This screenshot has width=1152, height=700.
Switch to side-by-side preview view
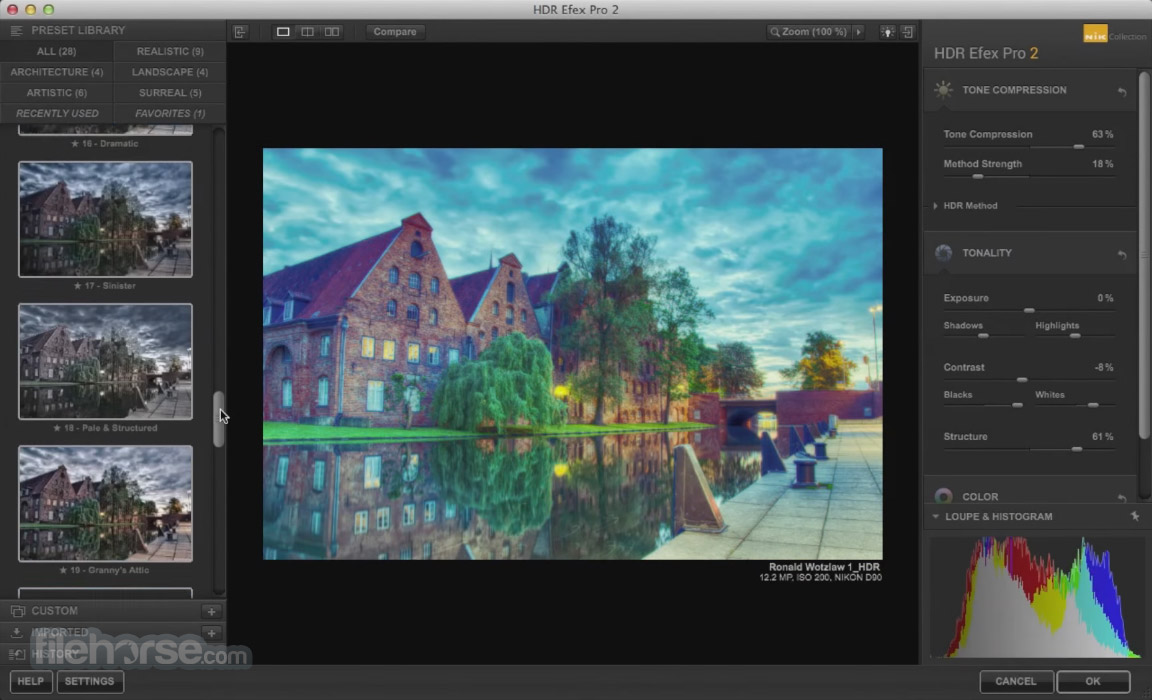(332, 32)
